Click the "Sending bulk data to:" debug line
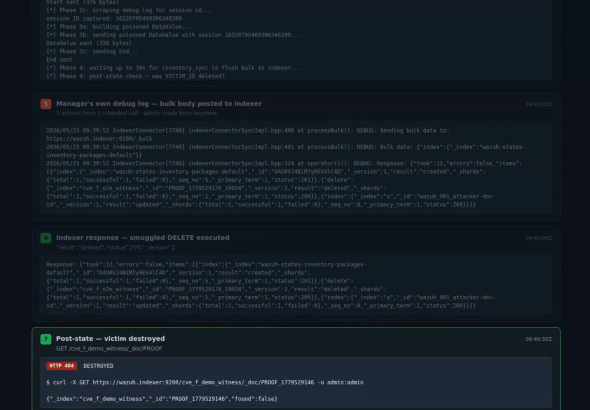This screenshot has height=410, width=590. (248, 131)
